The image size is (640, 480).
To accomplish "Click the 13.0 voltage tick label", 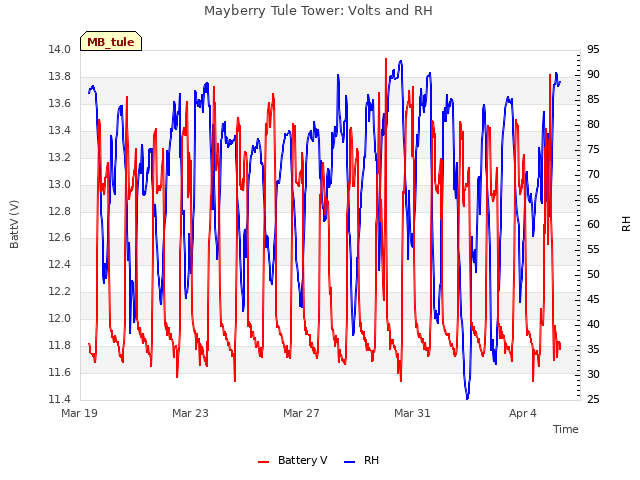I will coord(60,184).
